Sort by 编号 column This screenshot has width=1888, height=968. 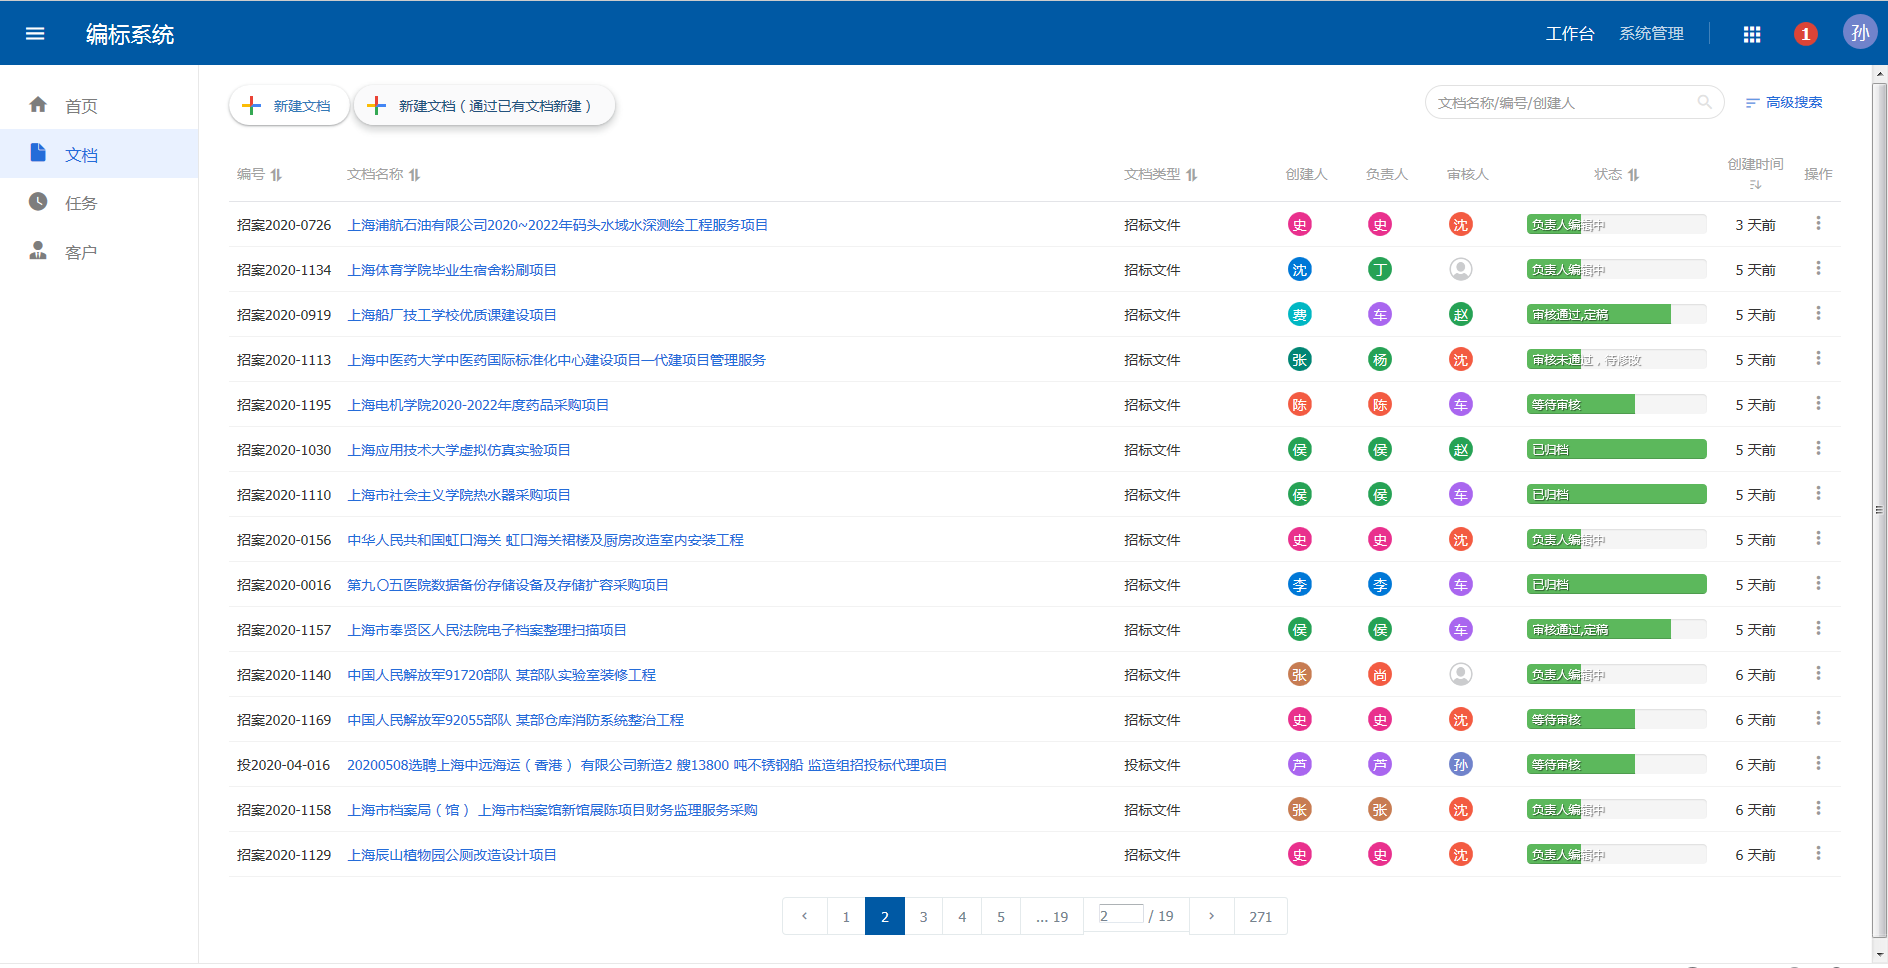[276, 175]
